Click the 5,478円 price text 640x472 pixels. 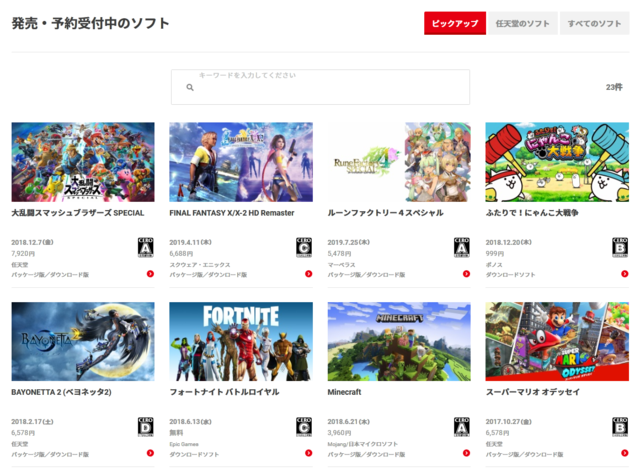[339, 254]
